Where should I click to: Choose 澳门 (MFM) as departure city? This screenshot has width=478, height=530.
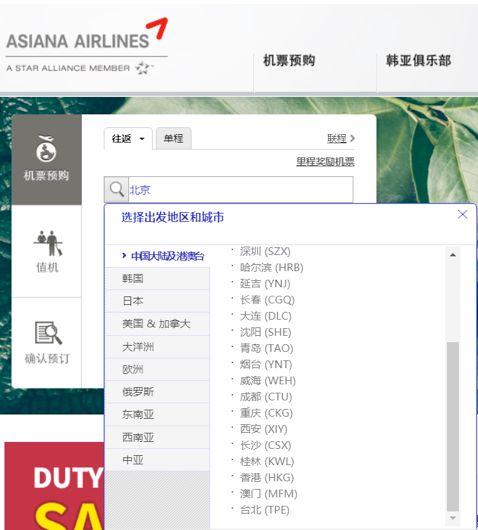coord(268,494)
